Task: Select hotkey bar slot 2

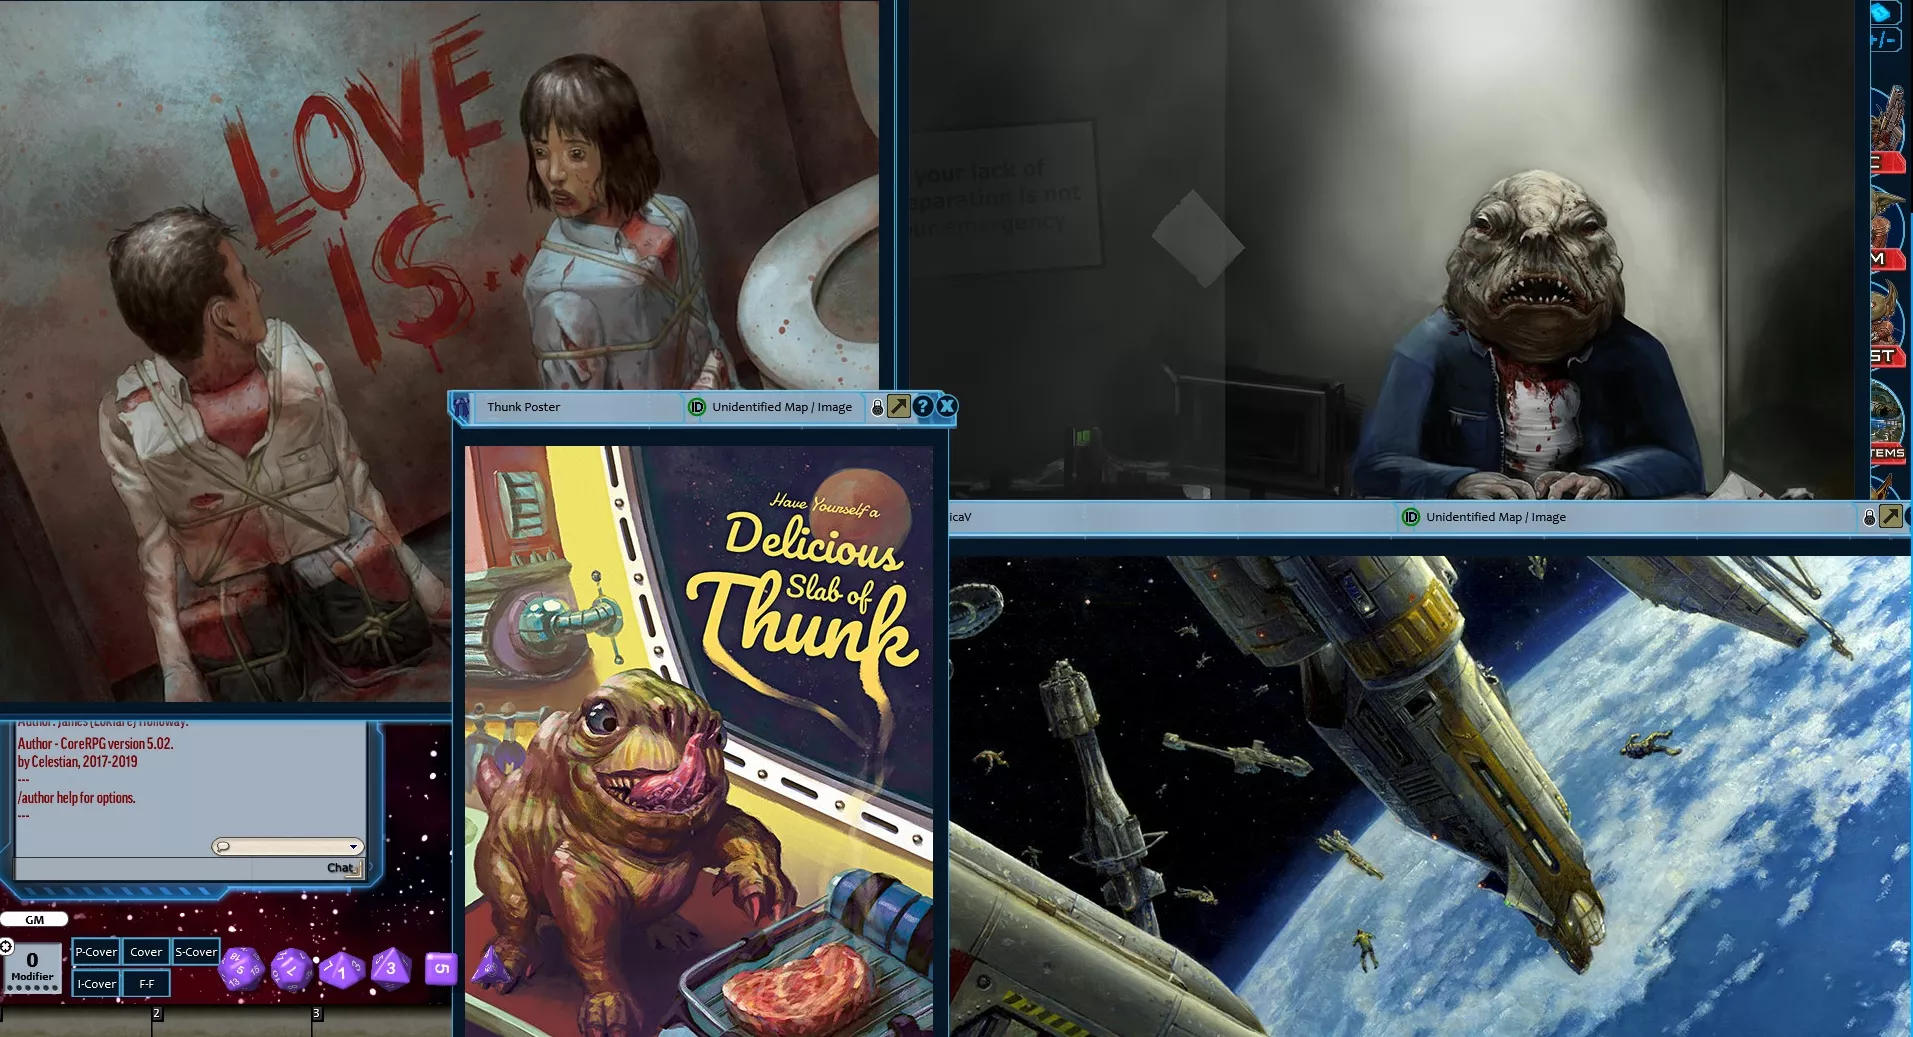Action: 230,1021
